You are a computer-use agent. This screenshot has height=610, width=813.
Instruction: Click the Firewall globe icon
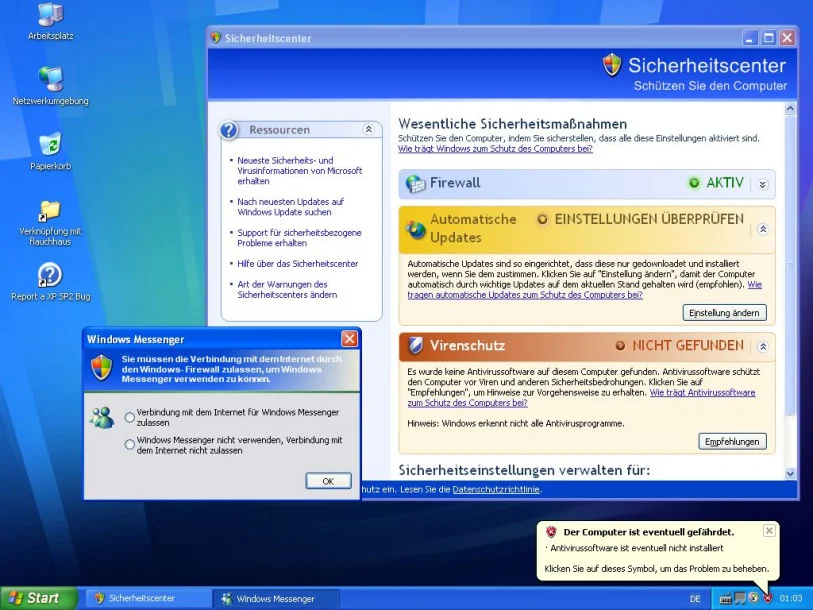click(x=415, y=184)
